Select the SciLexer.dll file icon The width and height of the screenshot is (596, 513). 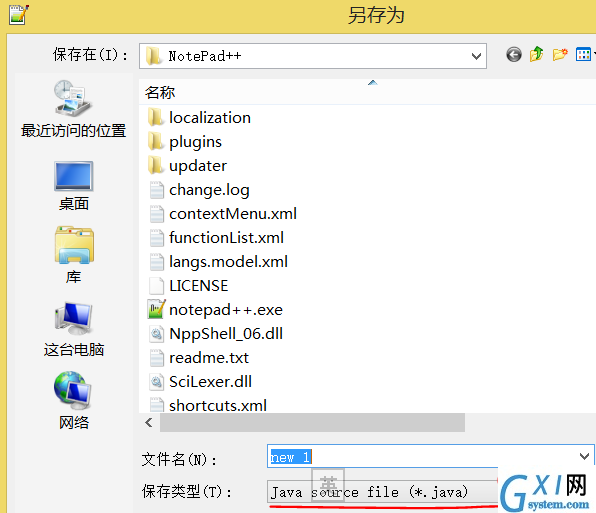coord(156,382)
